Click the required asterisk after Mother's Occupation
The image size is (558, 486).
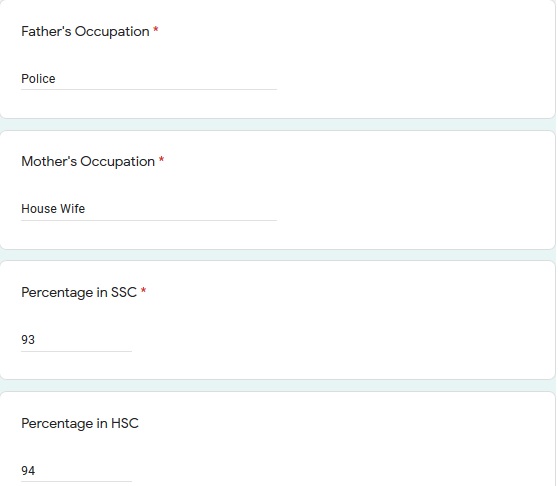coord(161,159)
